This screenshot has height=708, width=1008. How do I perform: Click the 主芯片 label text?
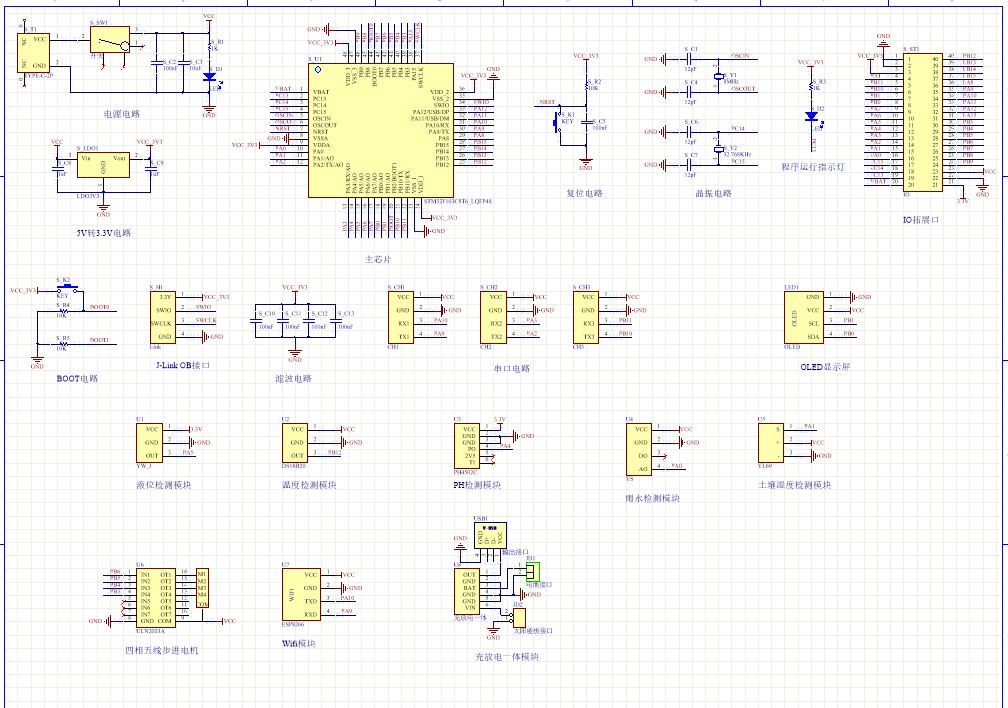(378, 259)
